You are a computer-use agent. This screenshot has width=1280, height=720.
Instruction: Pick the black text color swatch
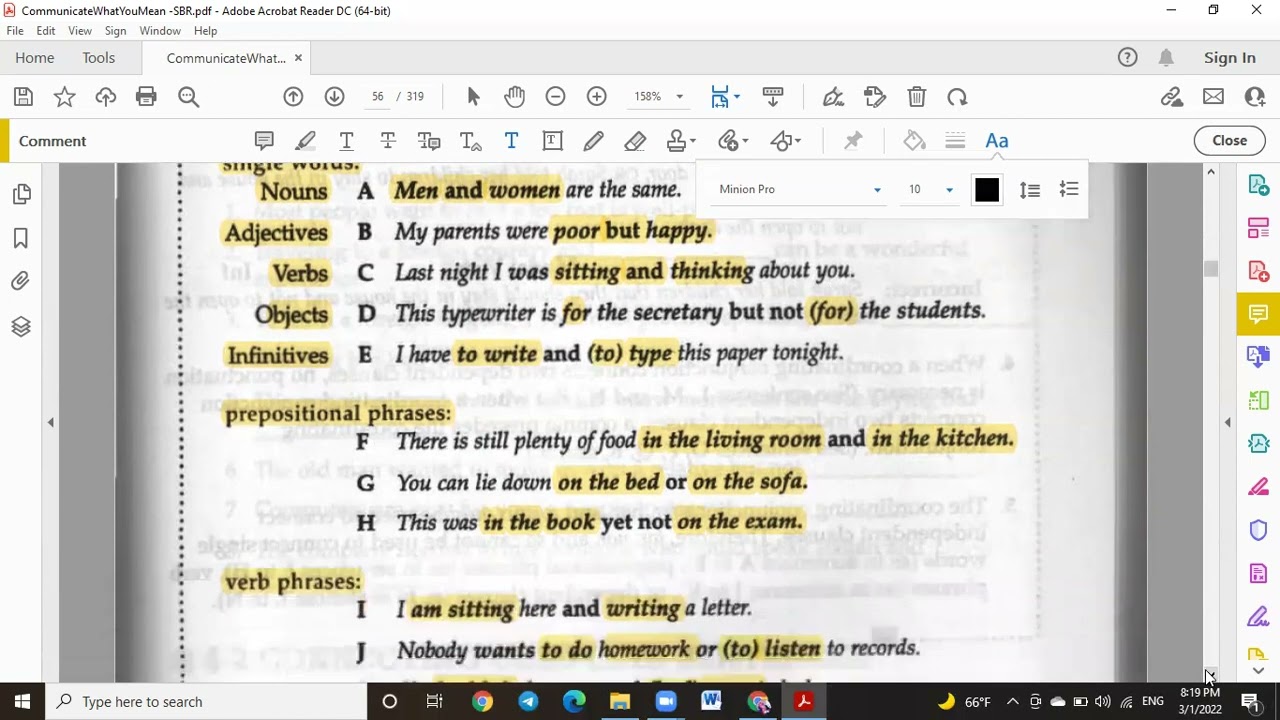(987, 190)
